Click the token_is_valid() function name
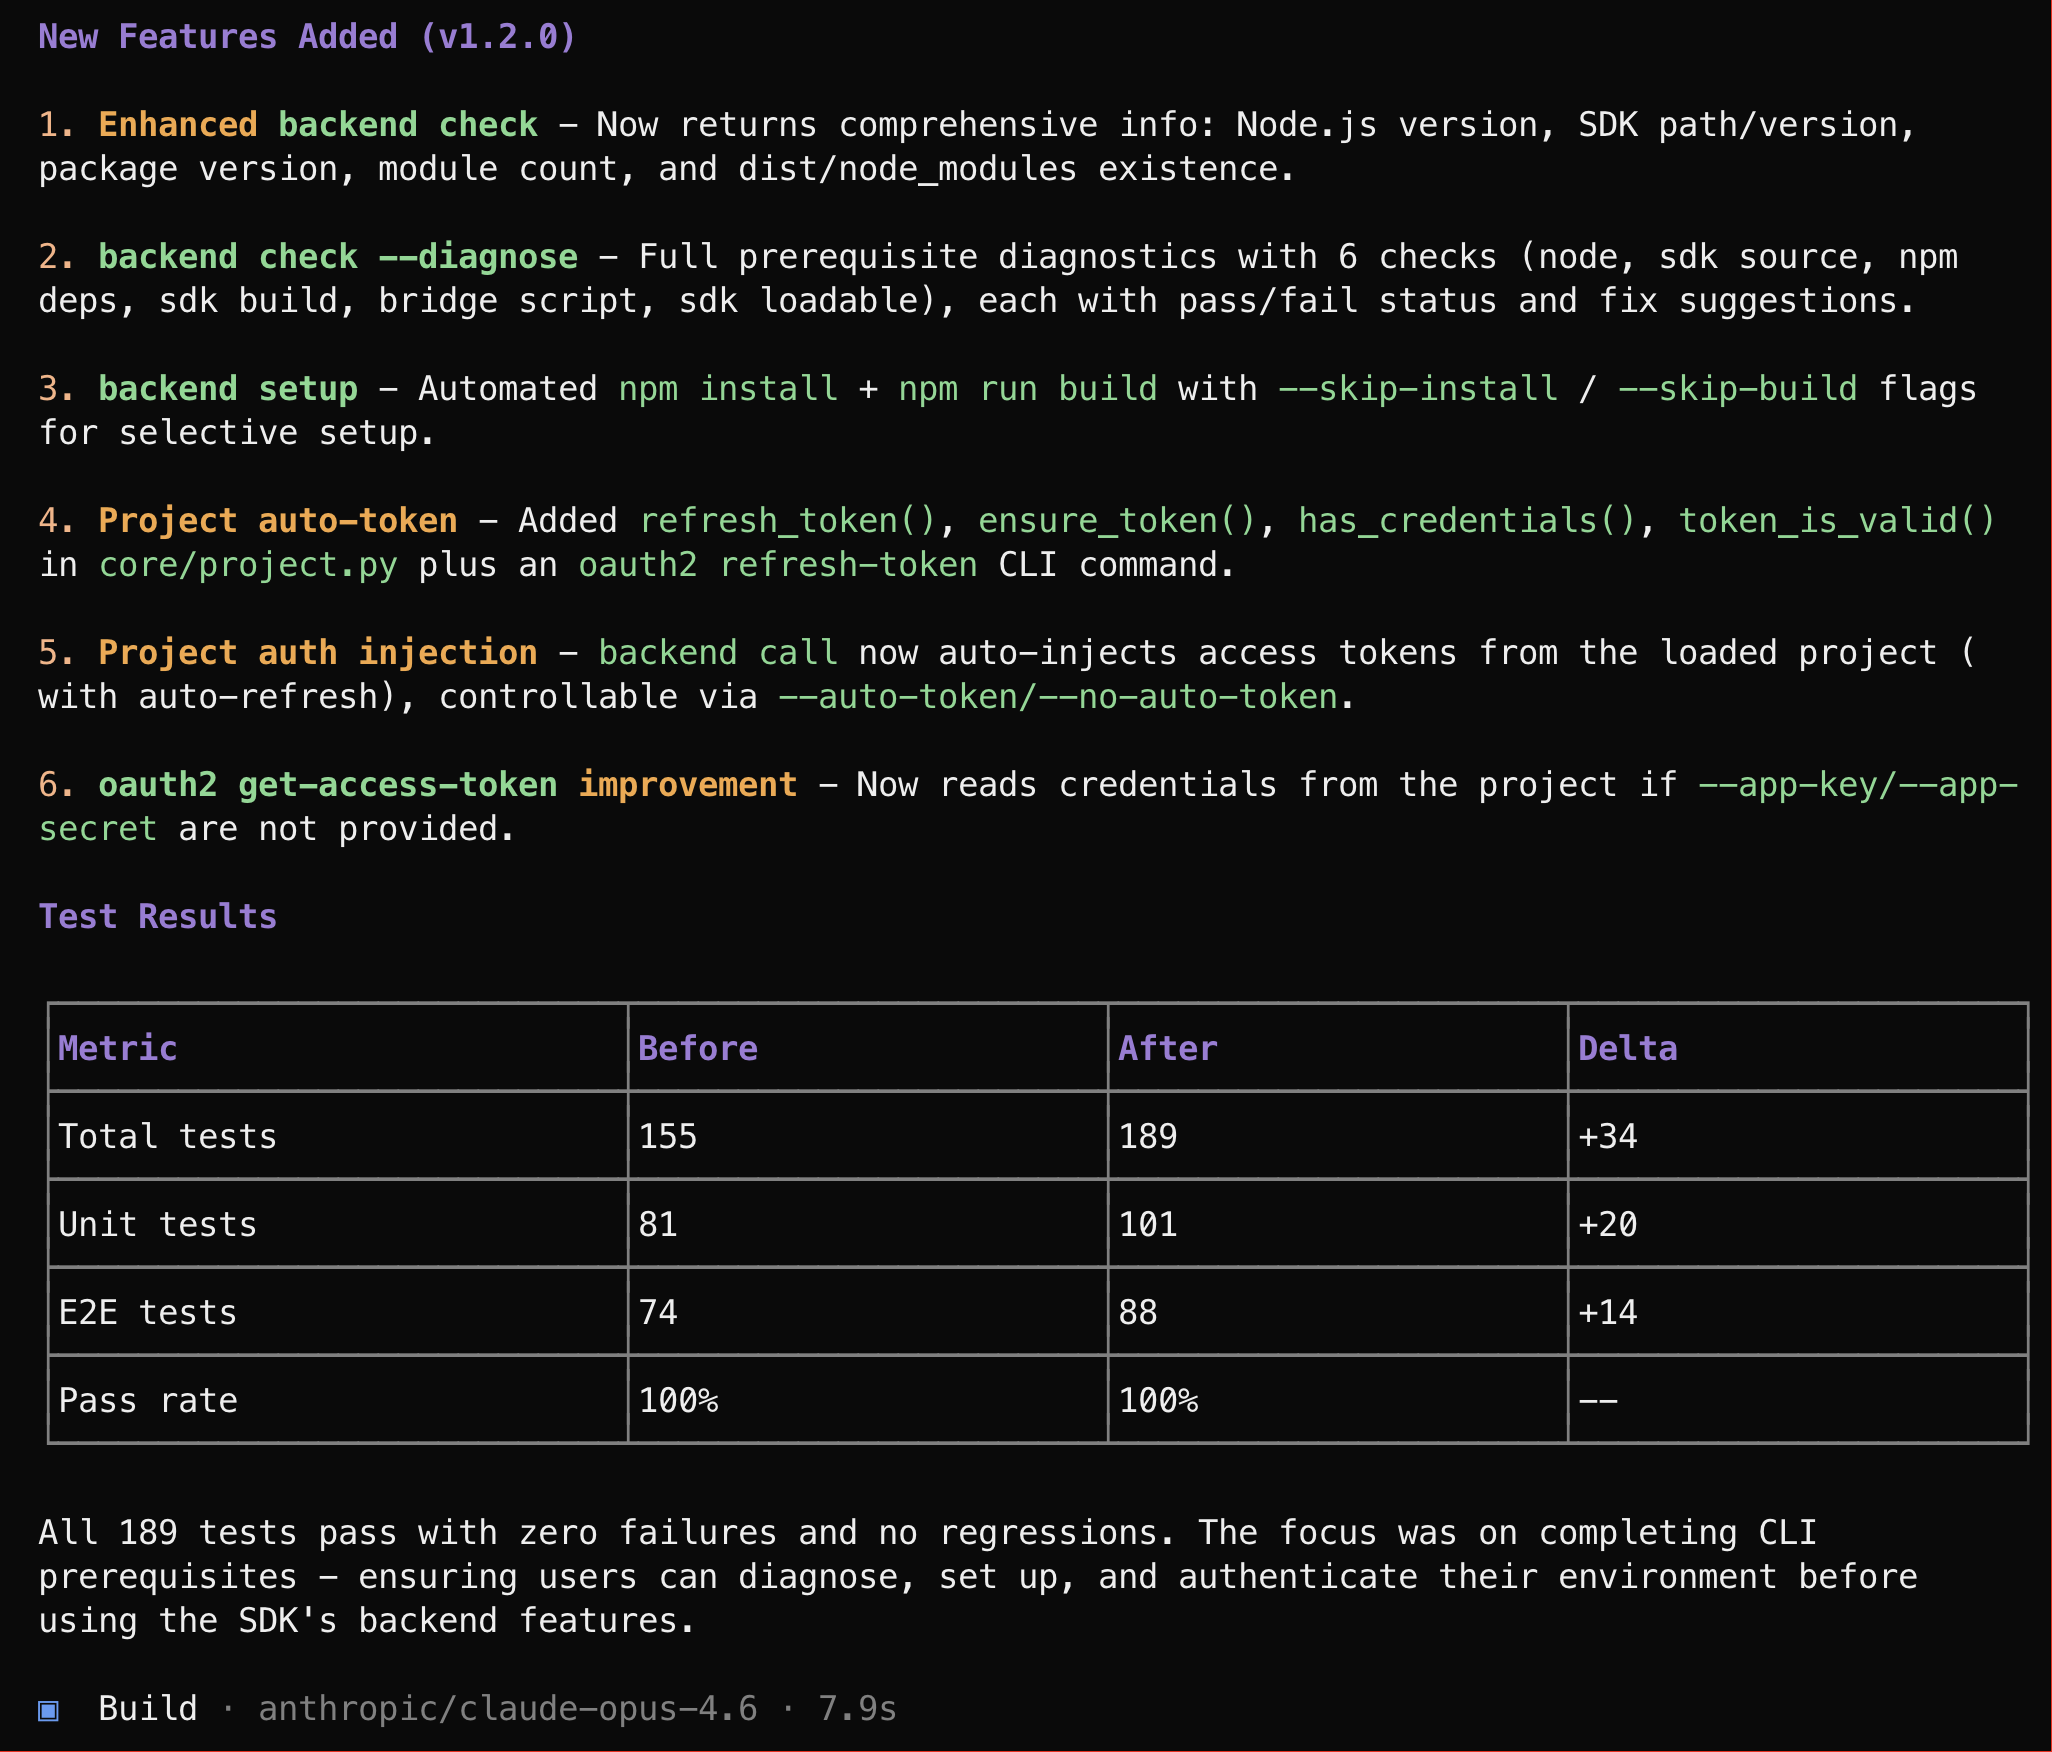This screenshot has height=1752, width=2052. [1836, 521]
